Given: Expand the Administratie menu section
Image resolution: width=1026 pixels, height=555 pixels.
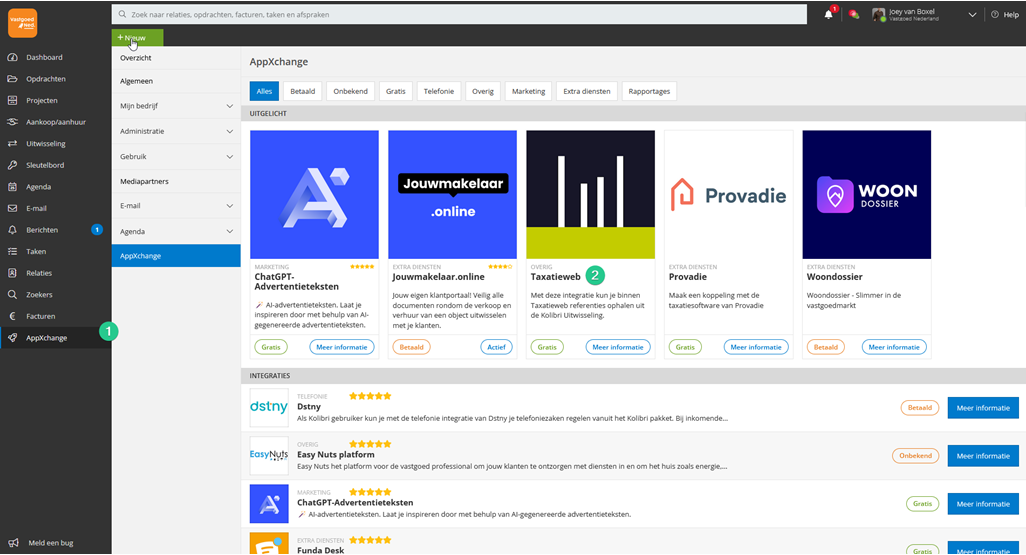Looking at the screenshot, I should (229, 131).
